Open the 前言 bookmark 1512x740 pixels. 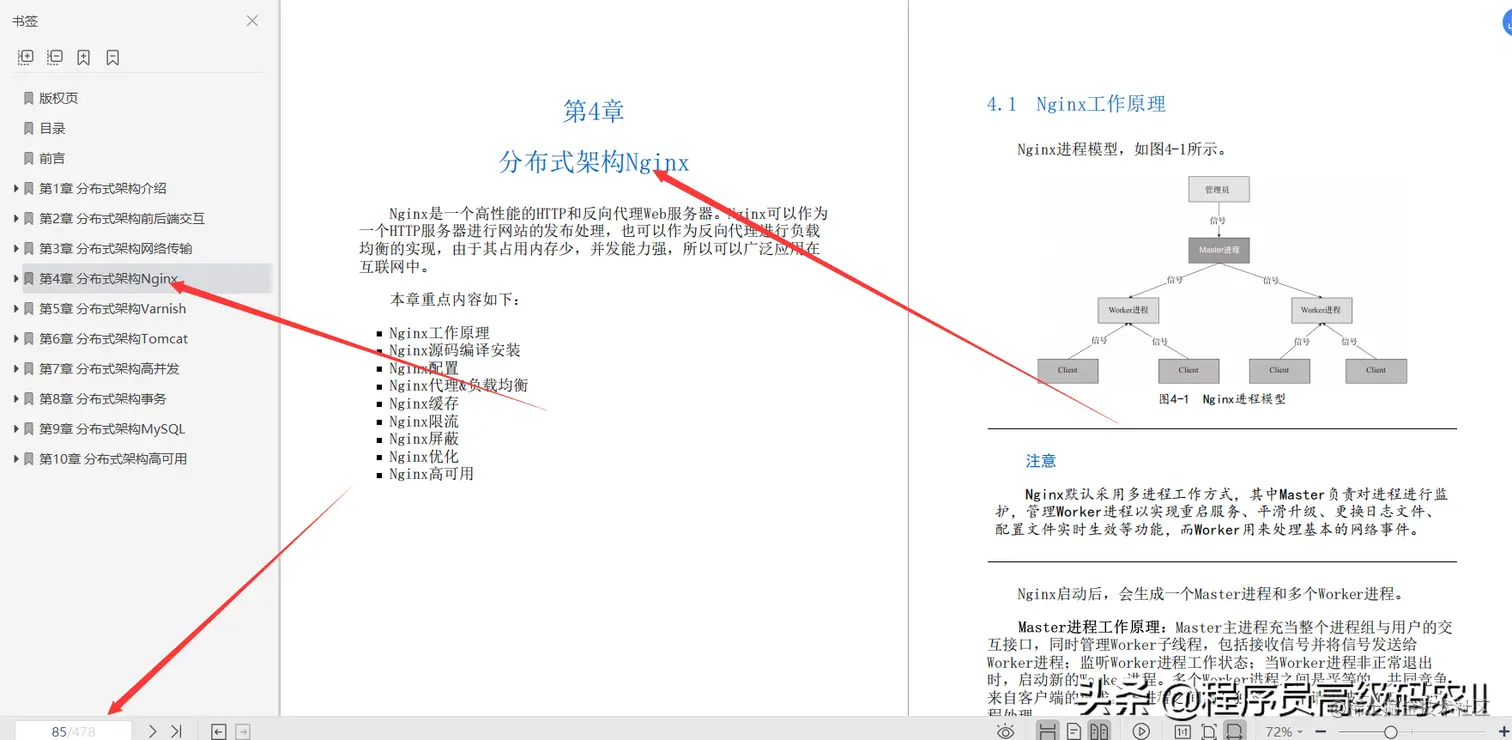point(52,158)
